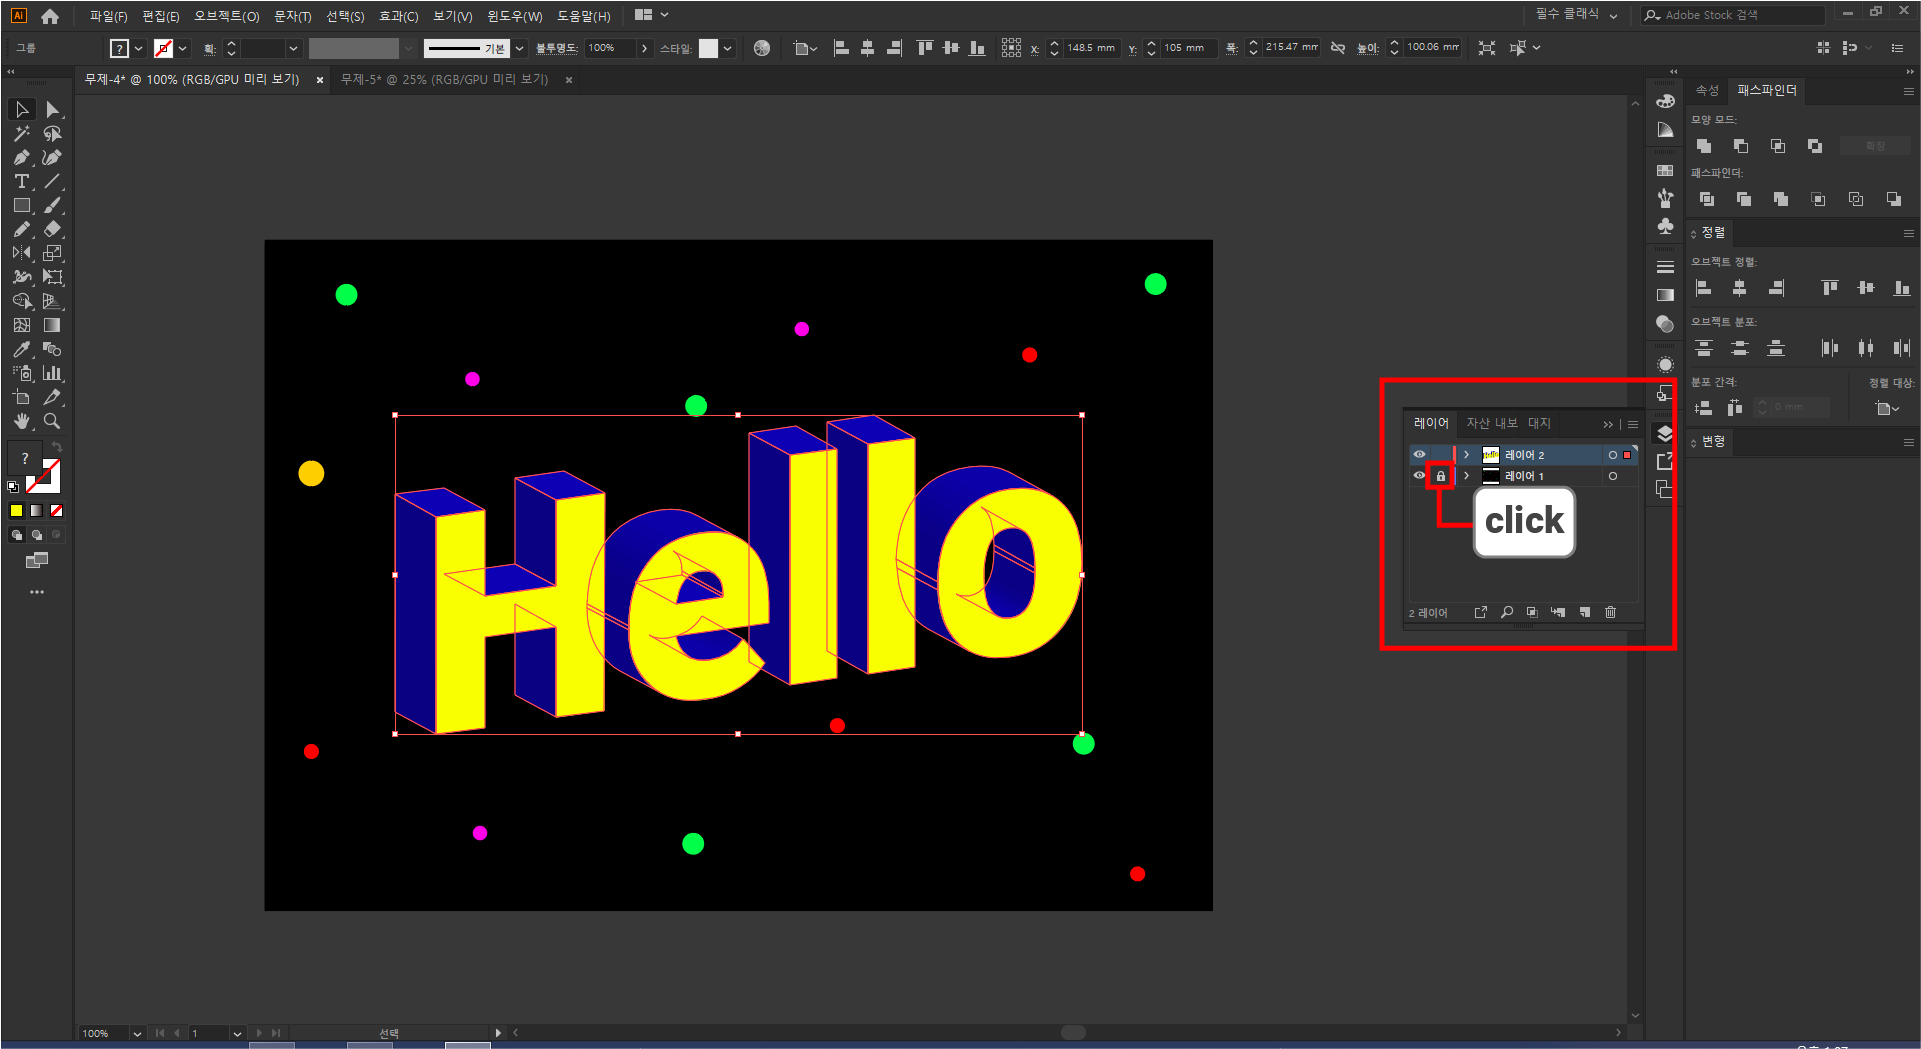
Task: Select the Pen tool
Action: pyautogui.click(x=22, y=157)
